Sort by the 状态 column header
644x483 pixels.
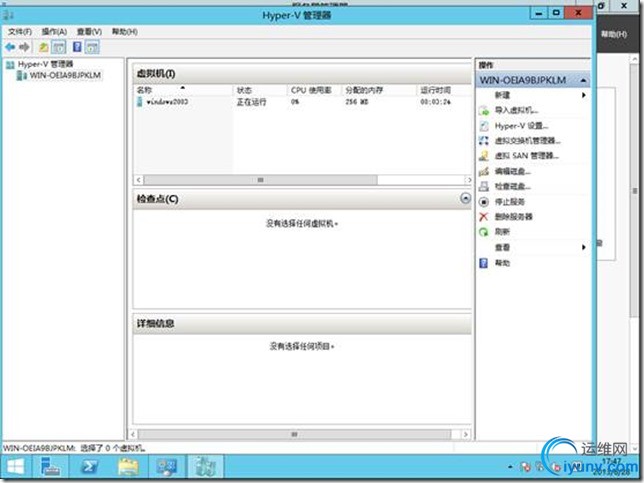[x=260, y=90]
